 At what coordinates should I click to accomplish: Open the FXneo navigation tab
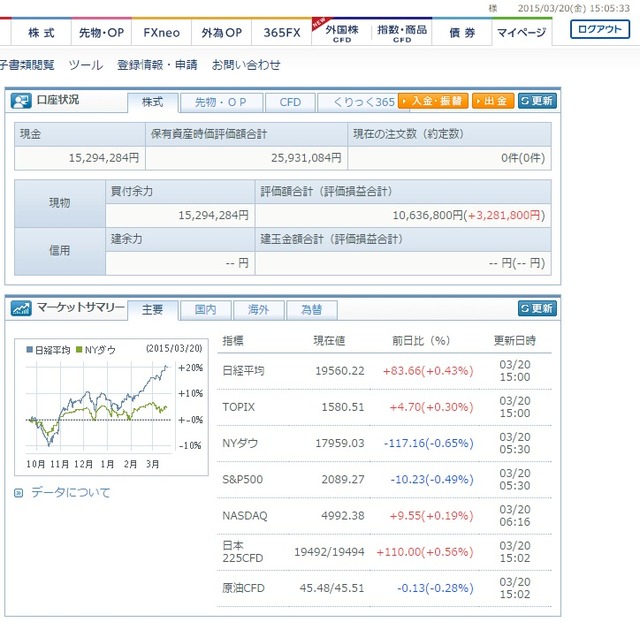(162, 32)
